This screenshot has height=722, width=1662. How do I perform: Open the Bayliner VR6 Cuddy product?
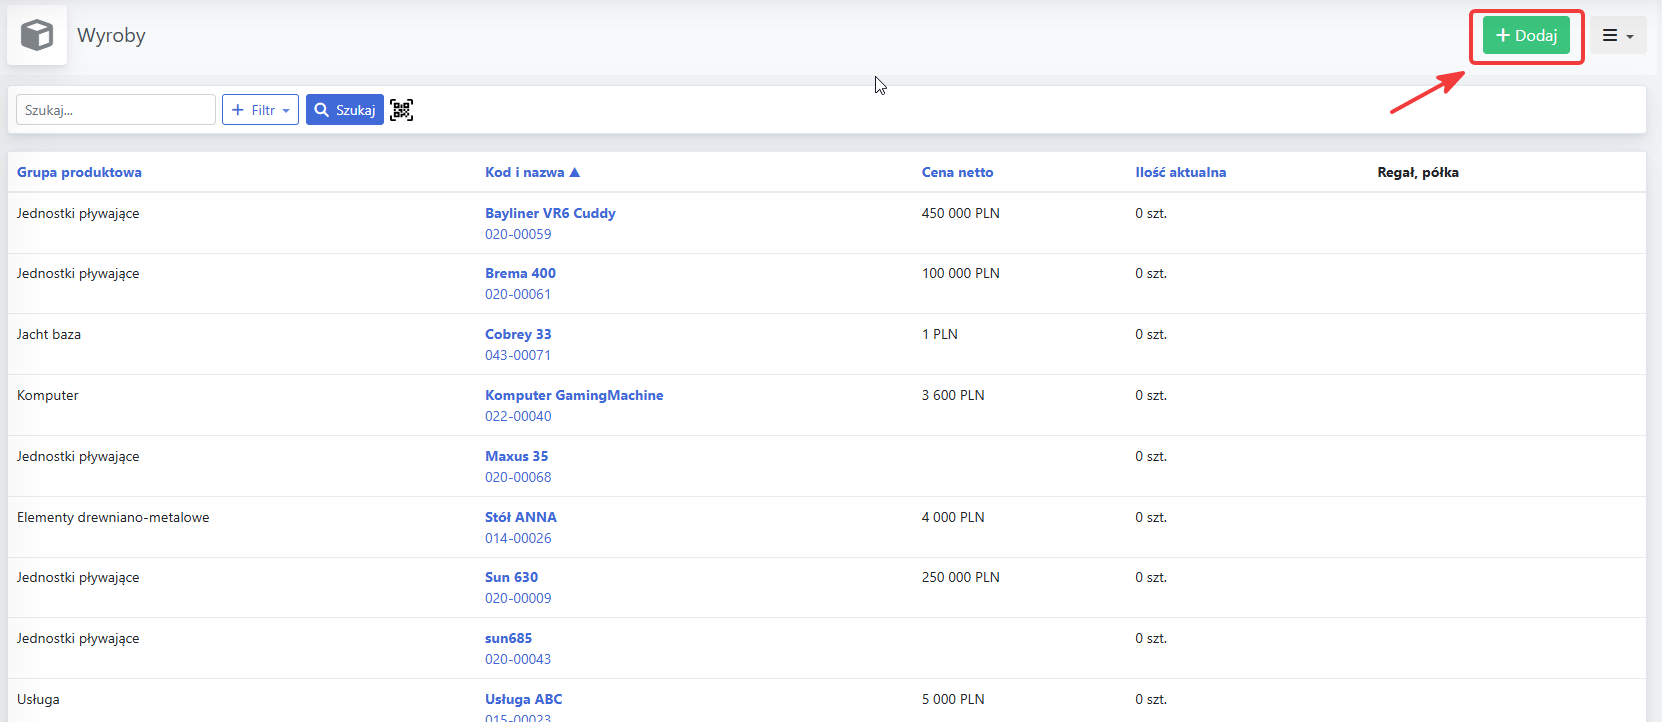coord(550,213)
